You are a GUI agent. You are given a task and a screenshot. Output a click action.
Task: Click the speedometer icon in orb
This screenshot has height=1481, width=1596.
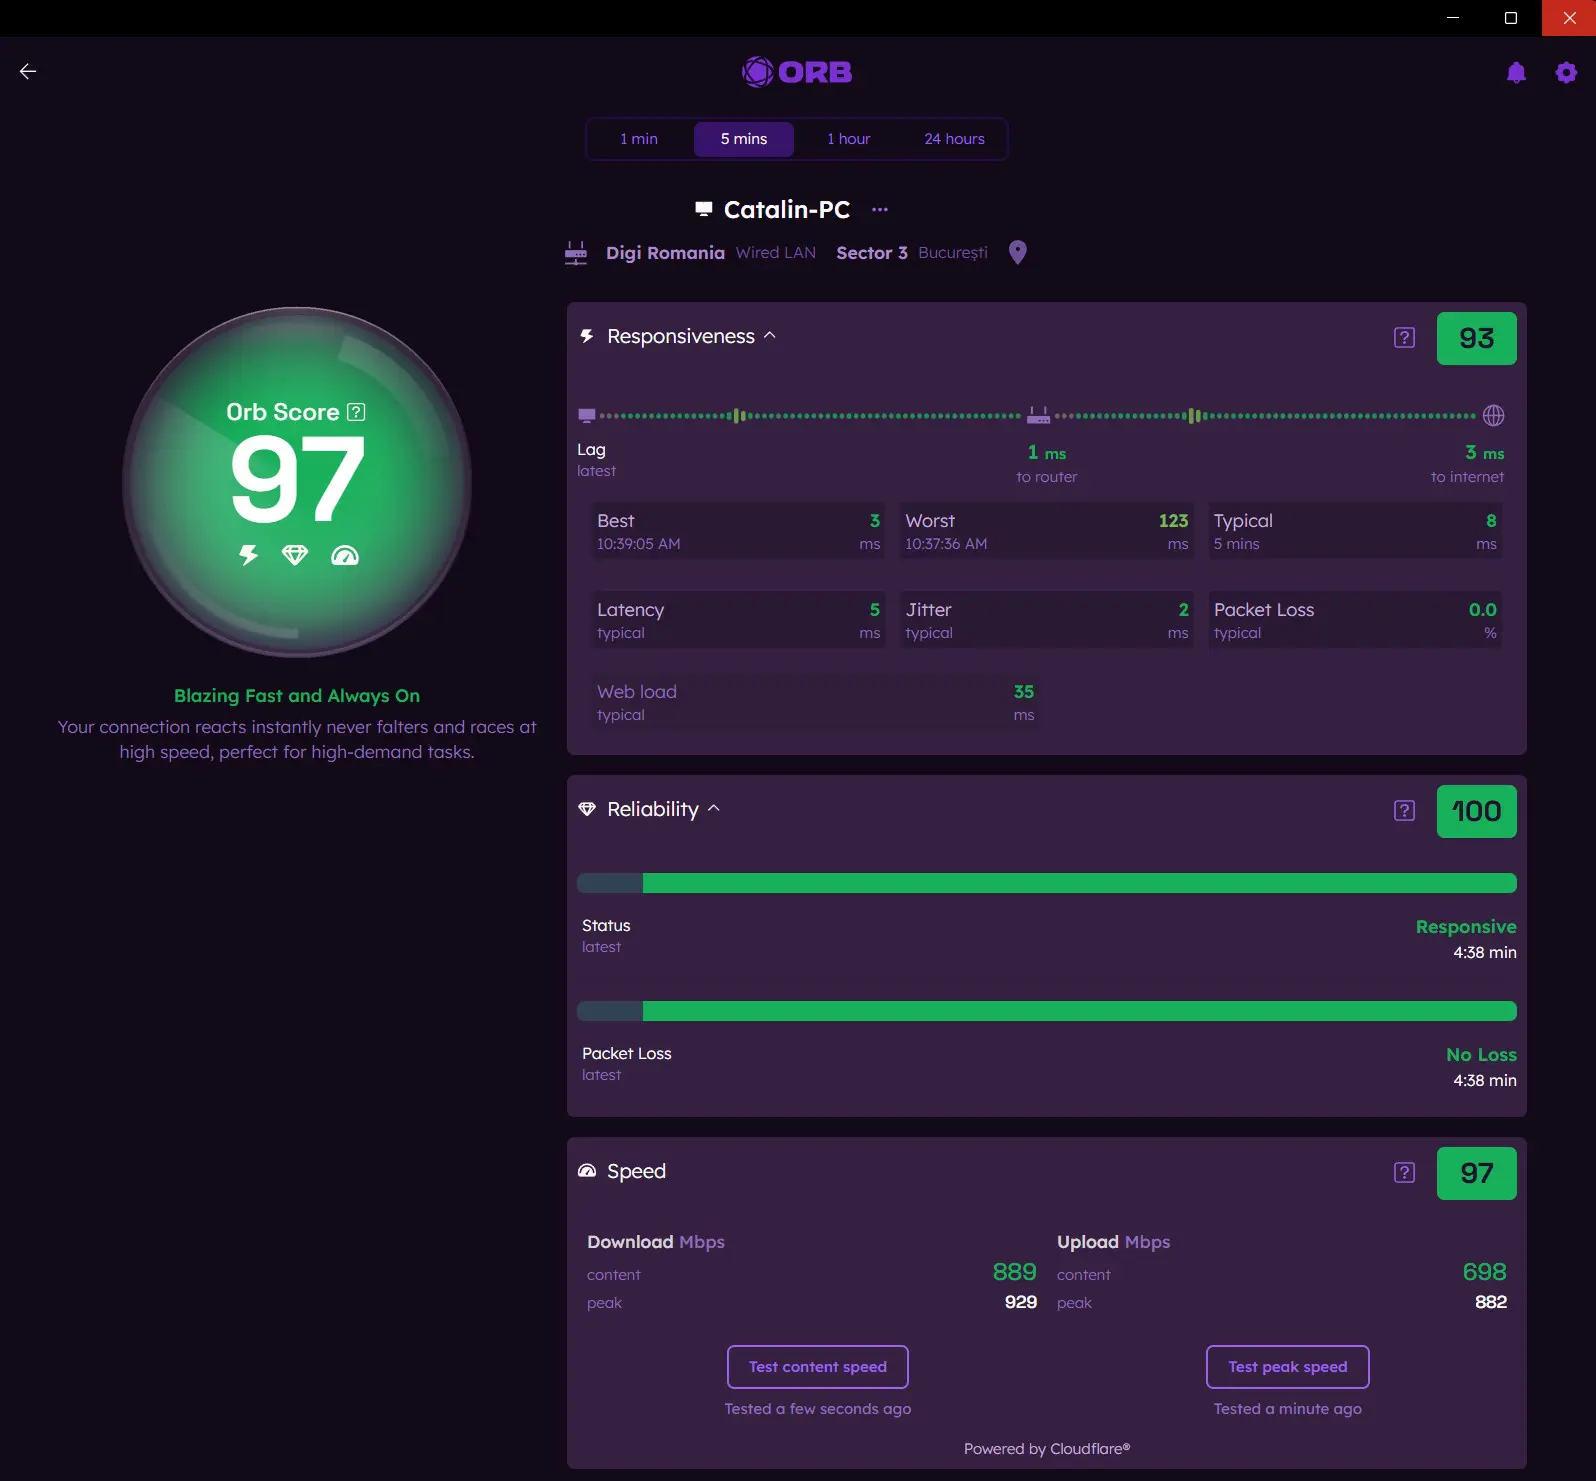(x=345, y=555)
